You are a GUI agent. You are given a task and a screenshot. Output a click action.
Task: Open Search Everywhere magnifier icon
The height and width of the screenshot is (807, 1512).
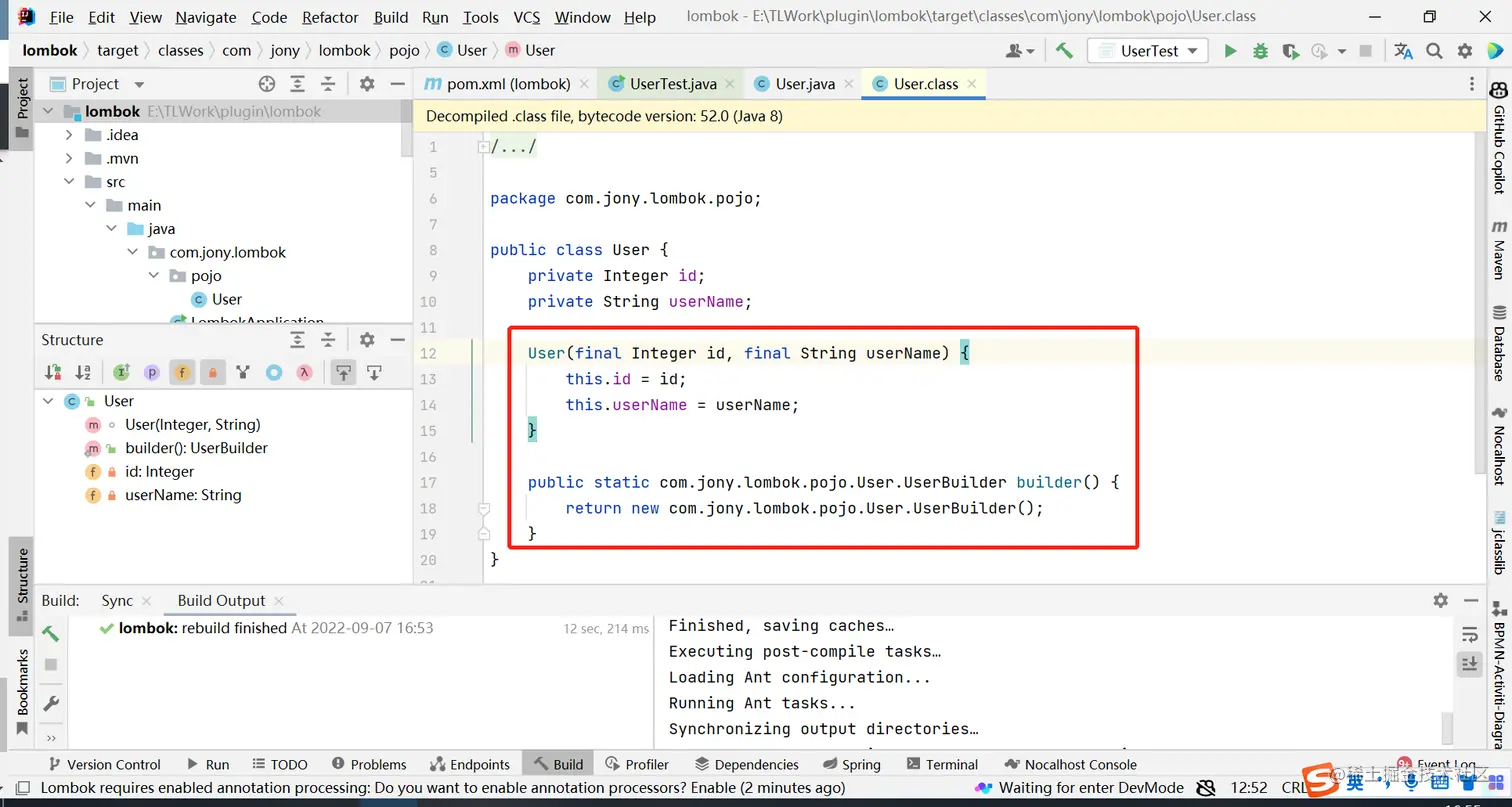[1434, 51]
